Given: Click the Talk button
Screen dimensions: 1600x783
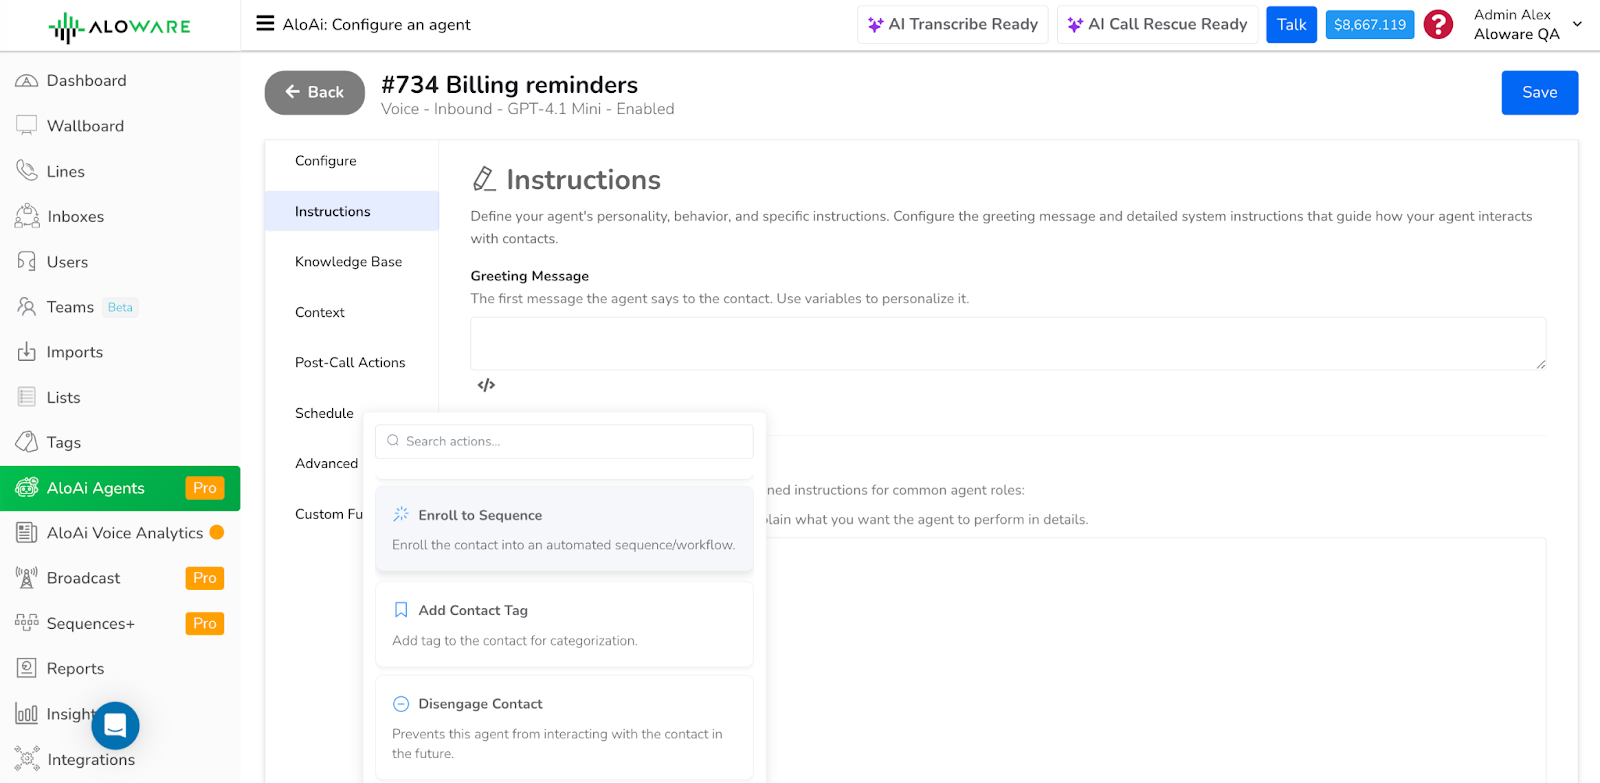Looking at the screenshot, I should click(1291, 25).
